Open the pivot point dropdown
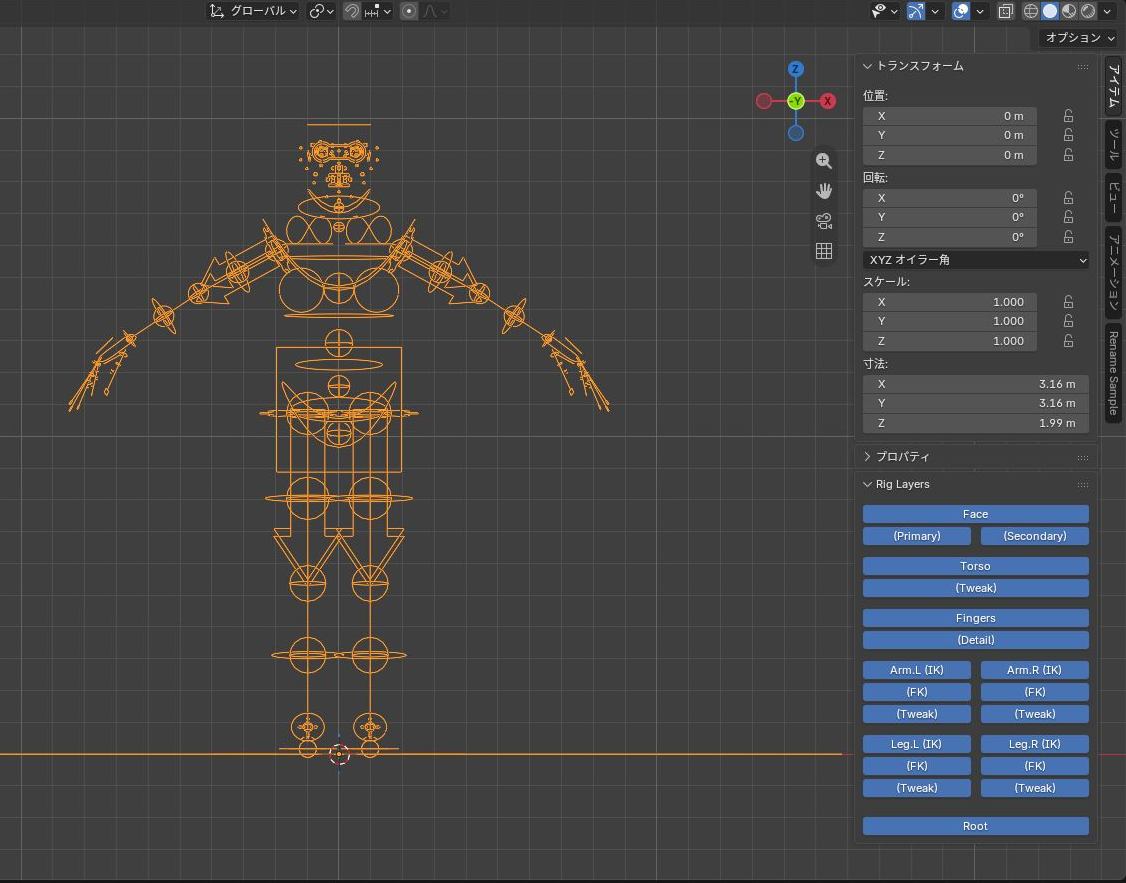Screen dimensions: 1126x883 pos(321,11)
